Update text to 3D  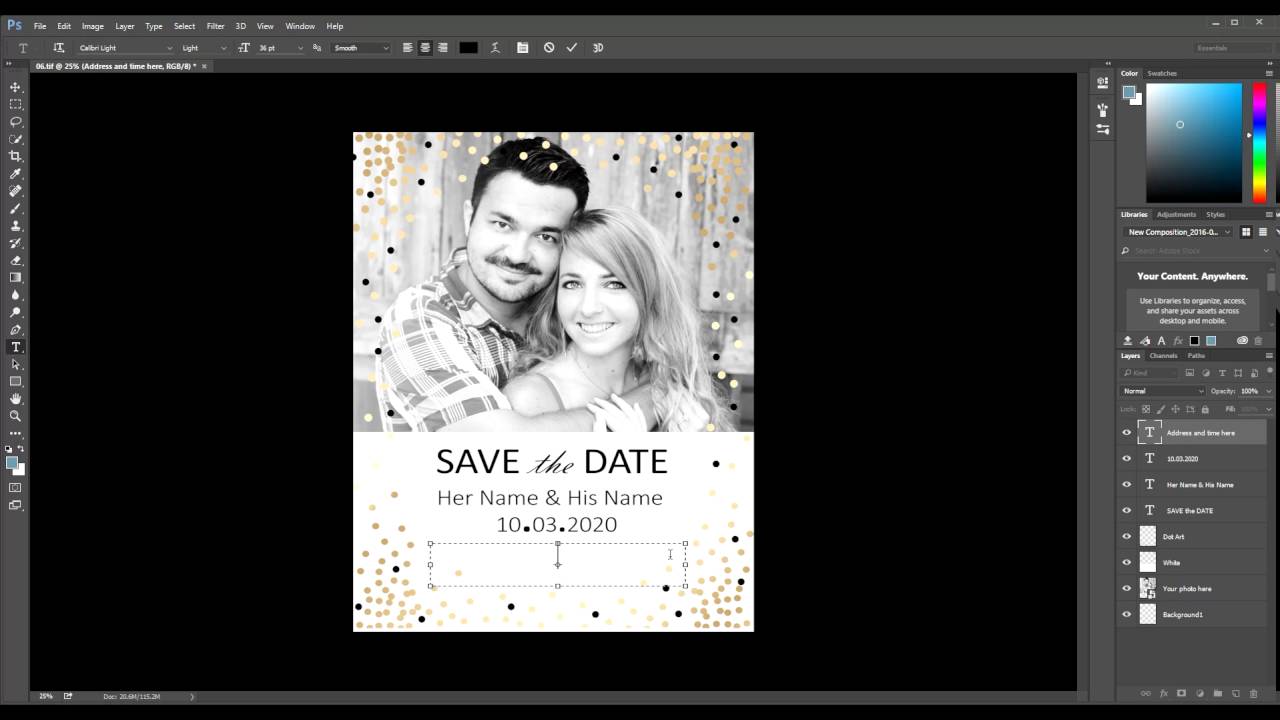point(598,47)
